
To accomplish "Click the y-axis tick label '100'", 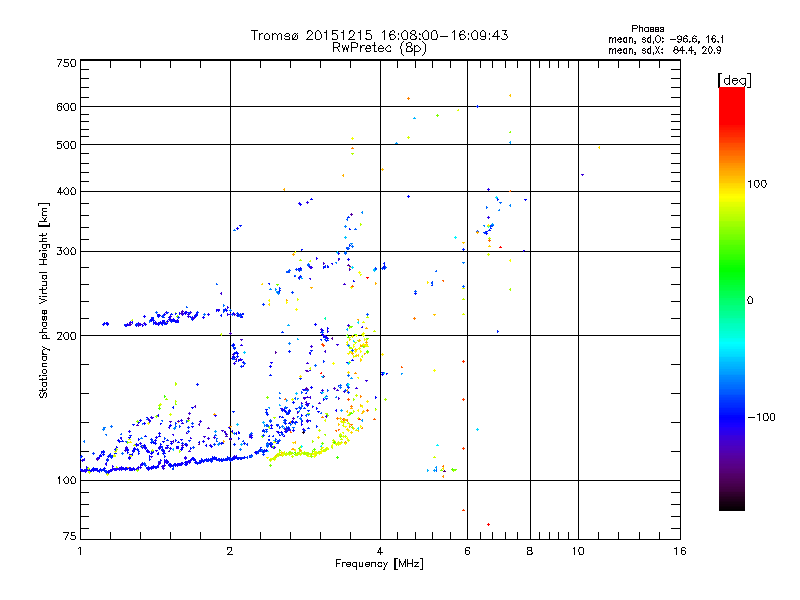I will [x=67, y=480].
